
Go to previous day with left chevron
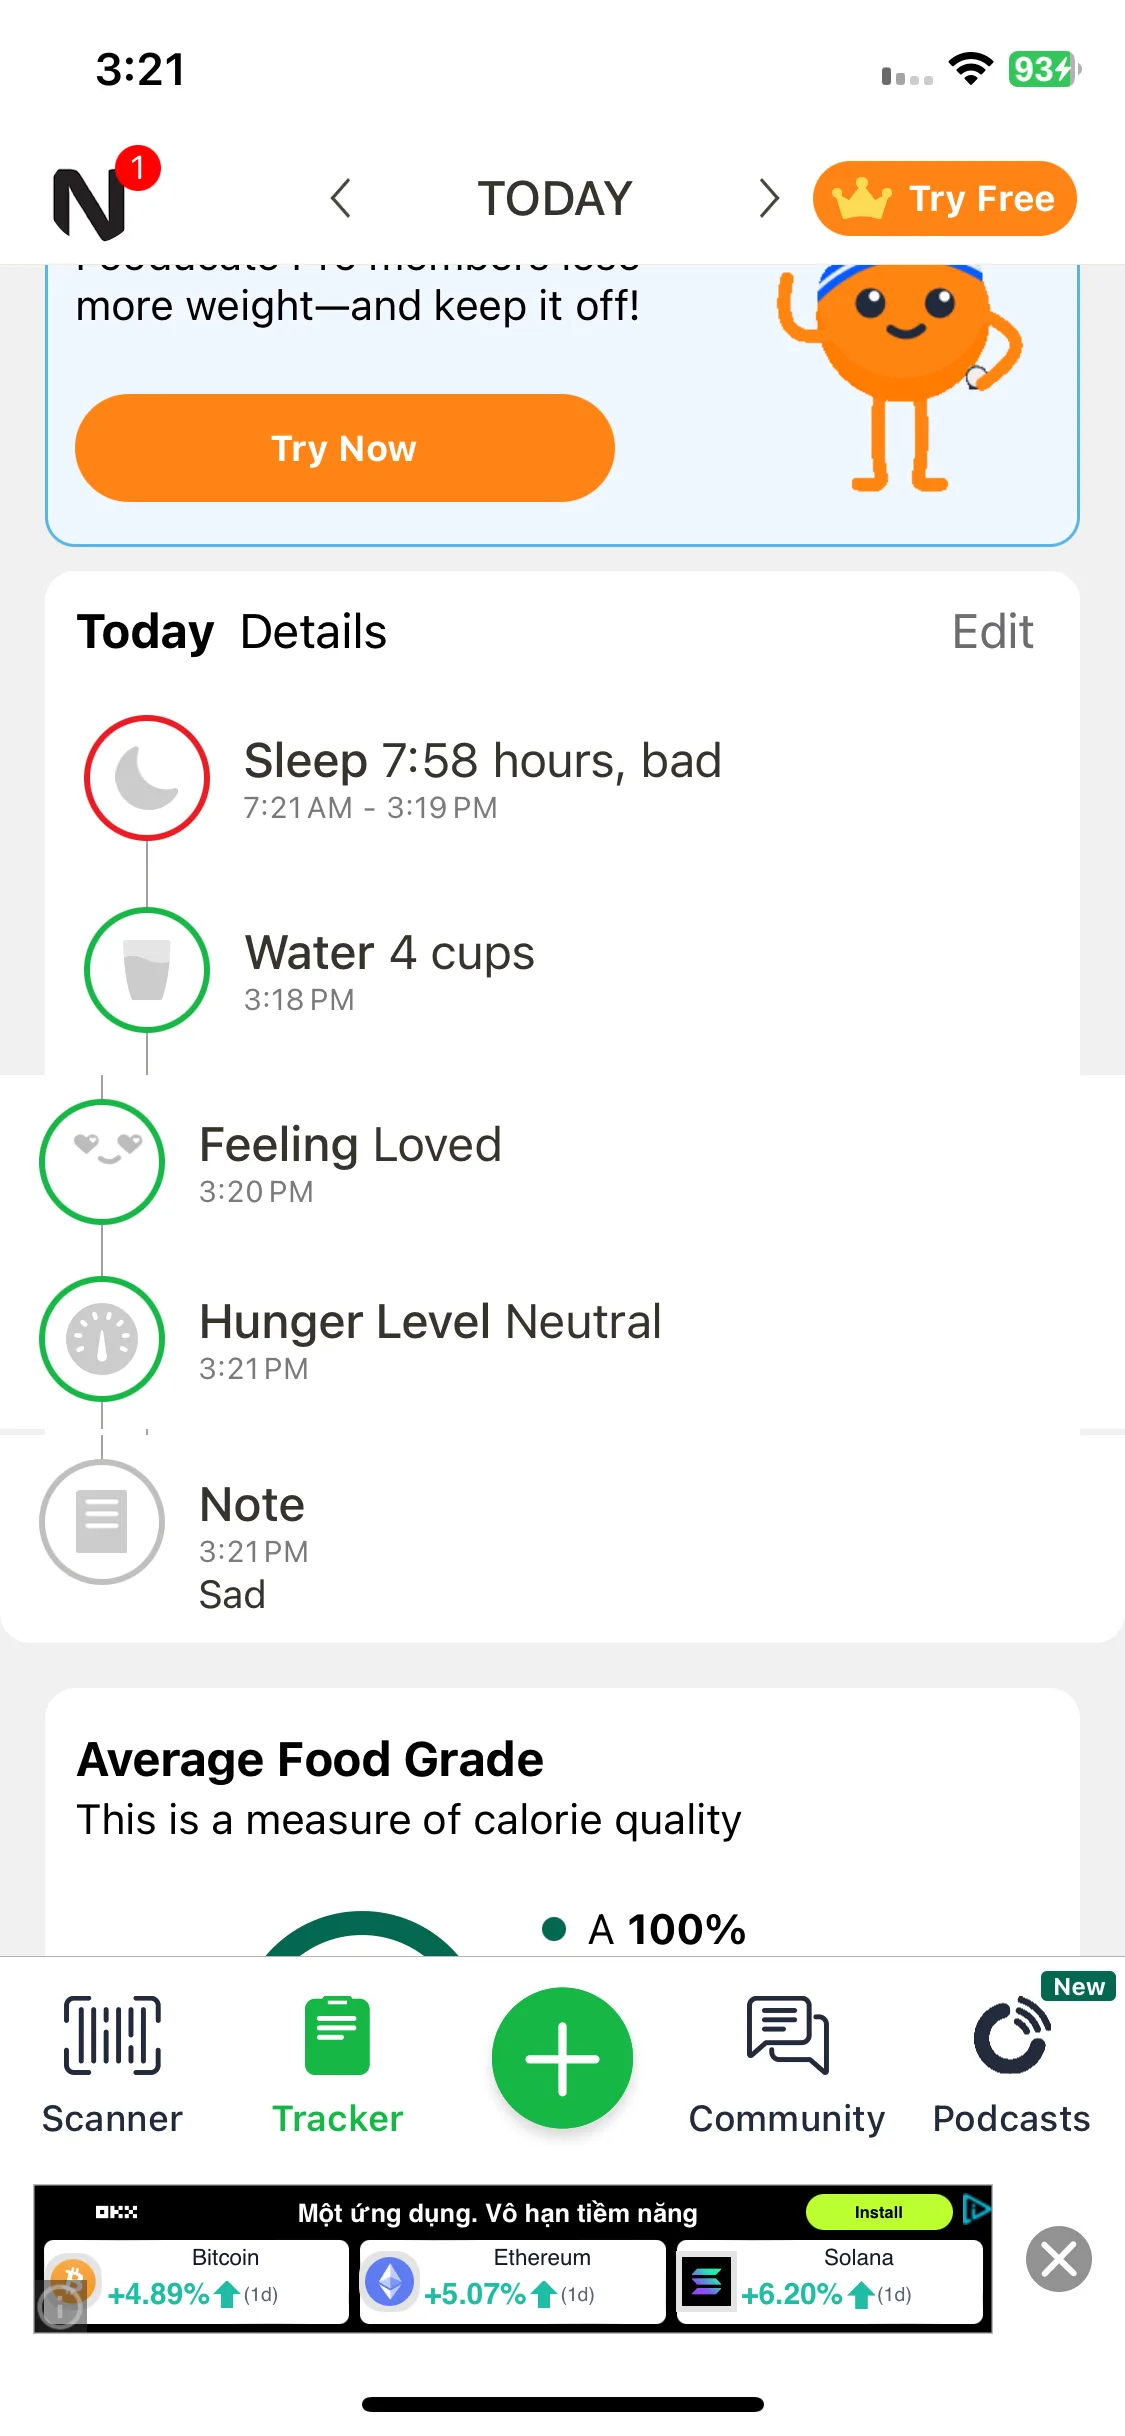tap(341, 198)
